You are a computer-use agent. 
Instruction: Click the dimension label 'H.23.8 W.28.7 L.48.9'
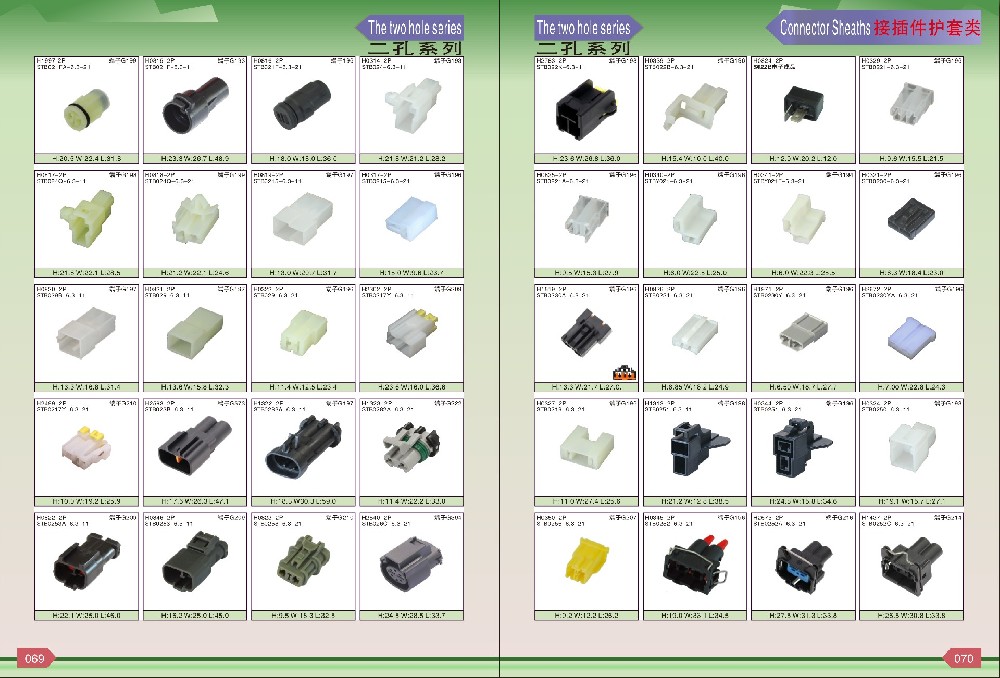pyautogui.click(x=195, y=158)
